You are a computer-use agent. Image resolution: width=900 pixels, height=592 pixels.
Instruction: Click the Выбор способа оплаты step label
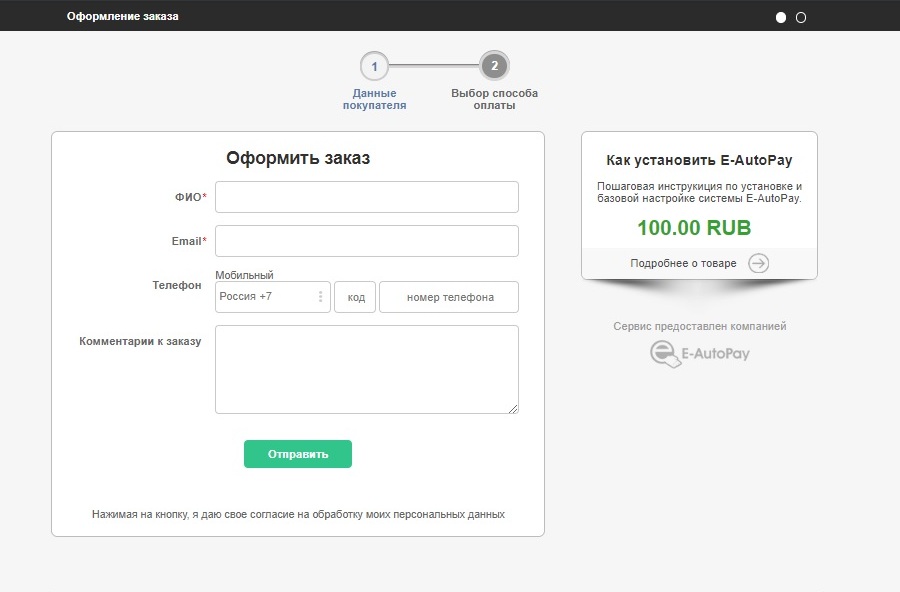click(494, 99)
